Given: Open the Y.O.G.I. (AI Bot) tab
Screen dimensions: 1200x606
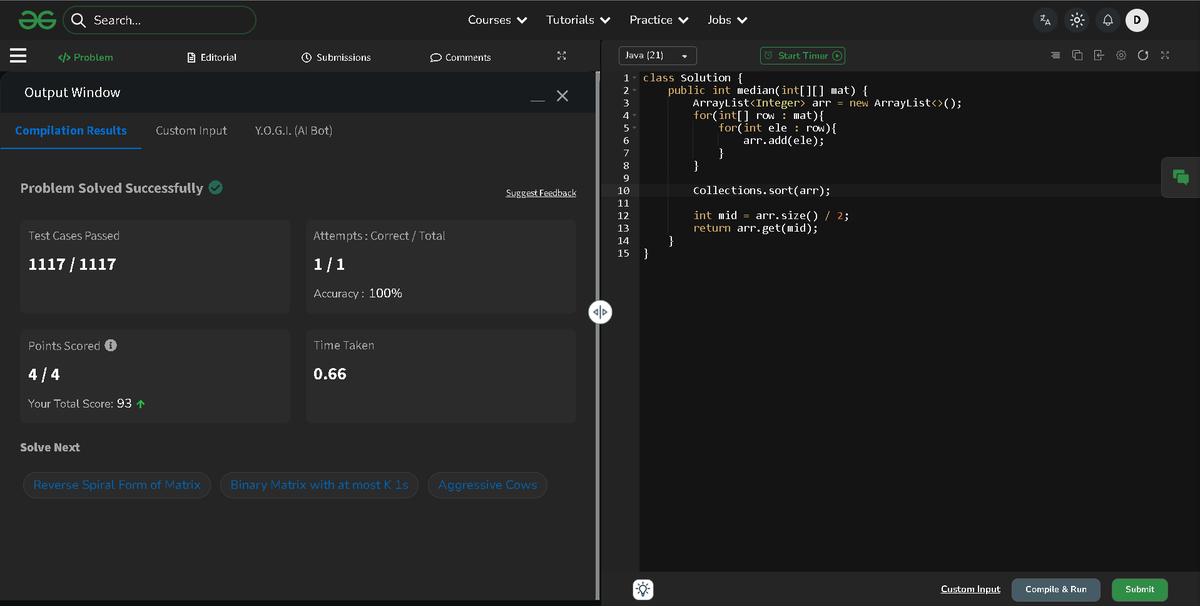Looking at the screenshot, I should (x=294, y=130).
